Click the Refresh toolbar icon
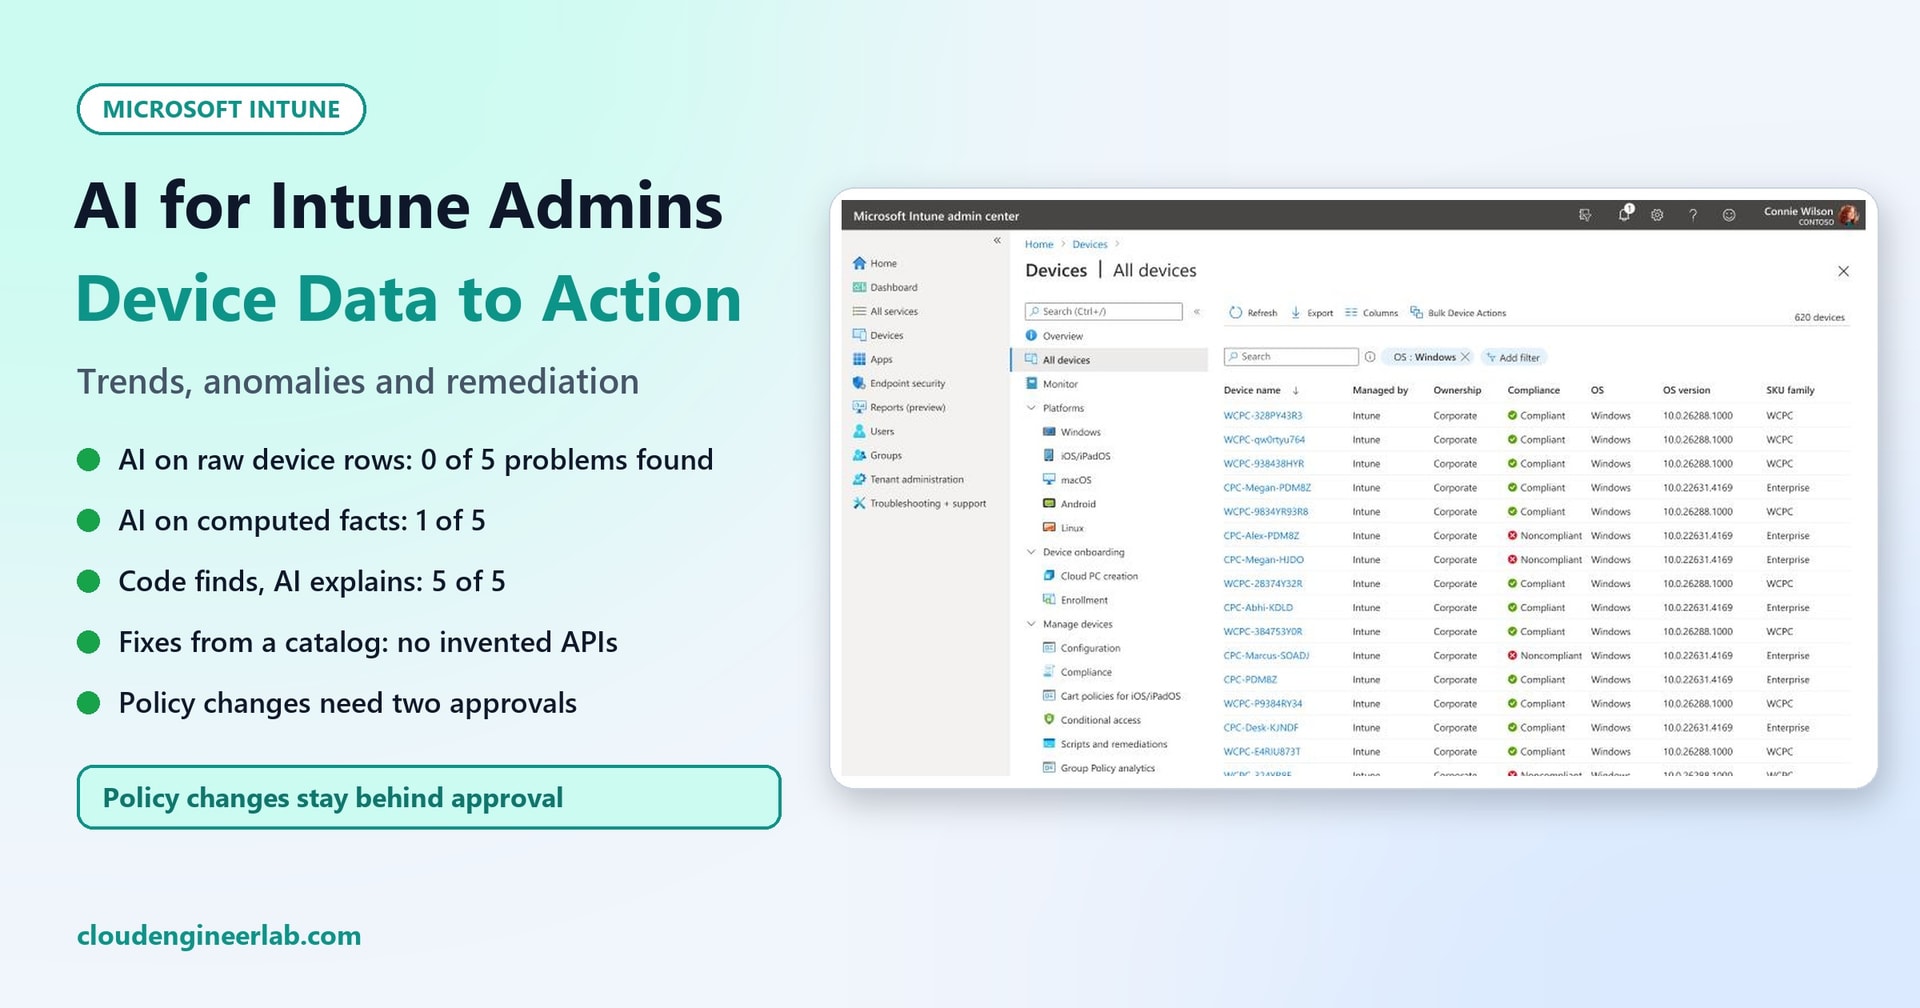1920x1008 pixels. tap(1235, 313)
